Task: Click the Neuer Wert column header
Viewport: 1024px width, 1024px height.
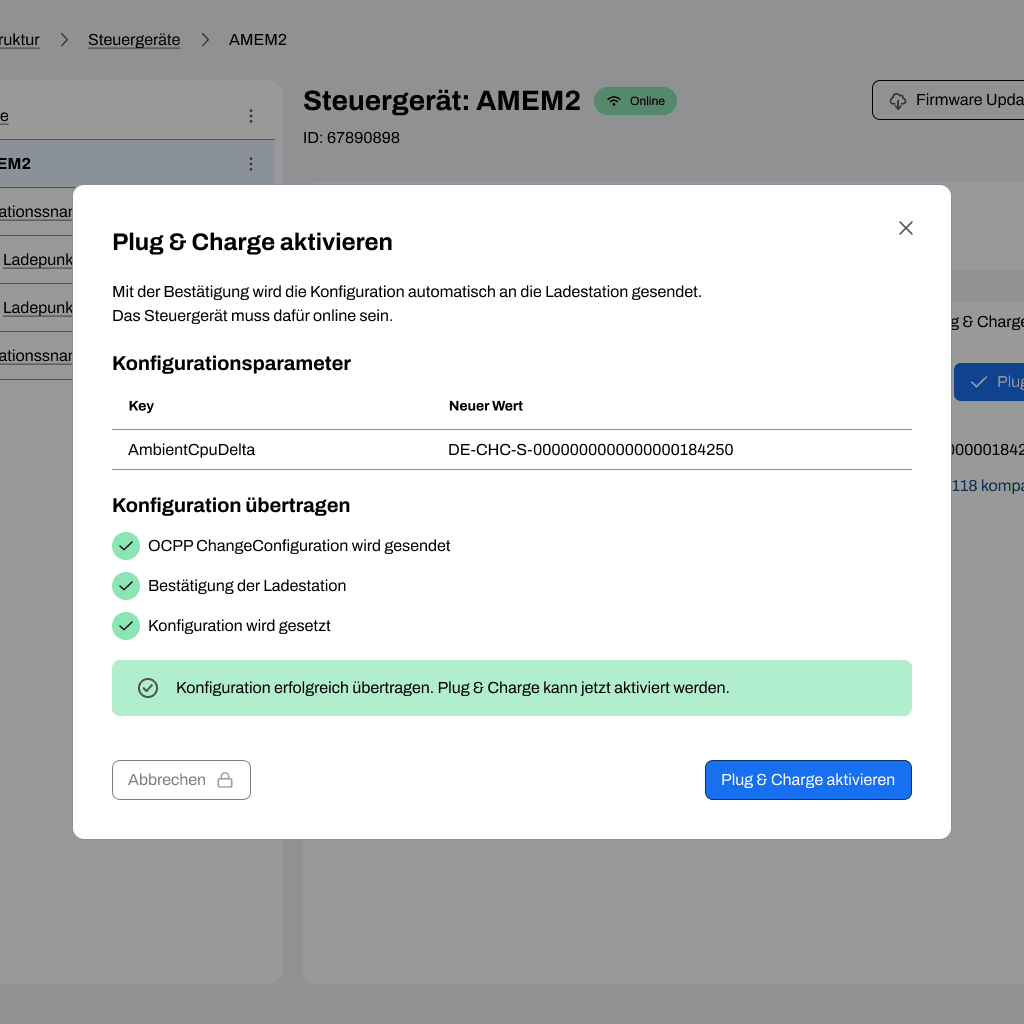Action: point(486,406)
